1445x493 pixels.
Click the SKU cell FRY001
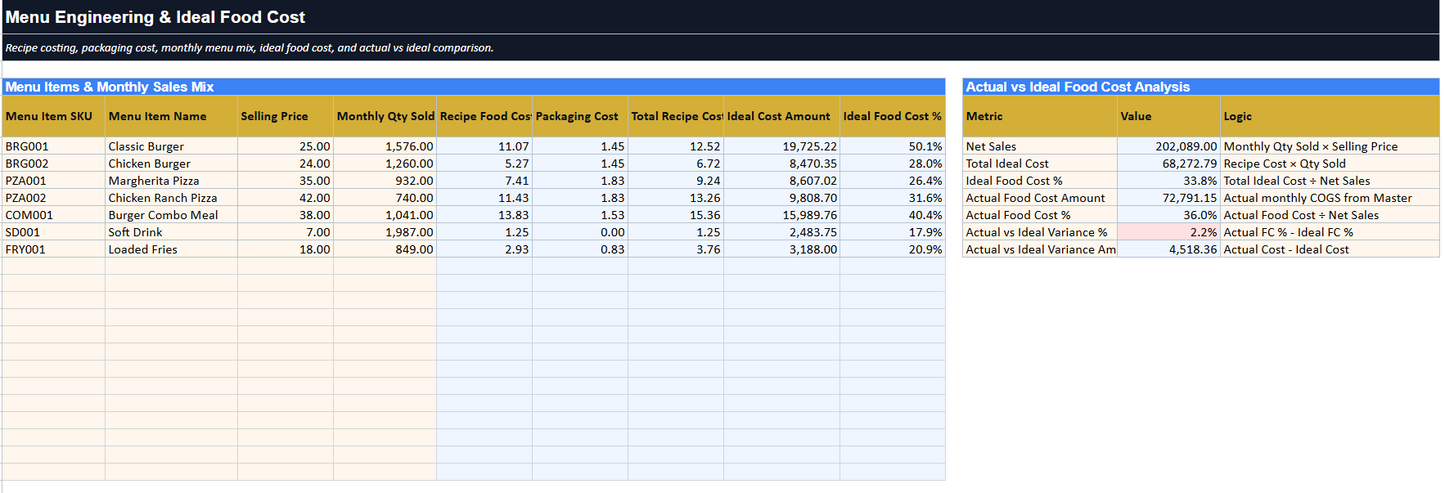coord(54,248)
